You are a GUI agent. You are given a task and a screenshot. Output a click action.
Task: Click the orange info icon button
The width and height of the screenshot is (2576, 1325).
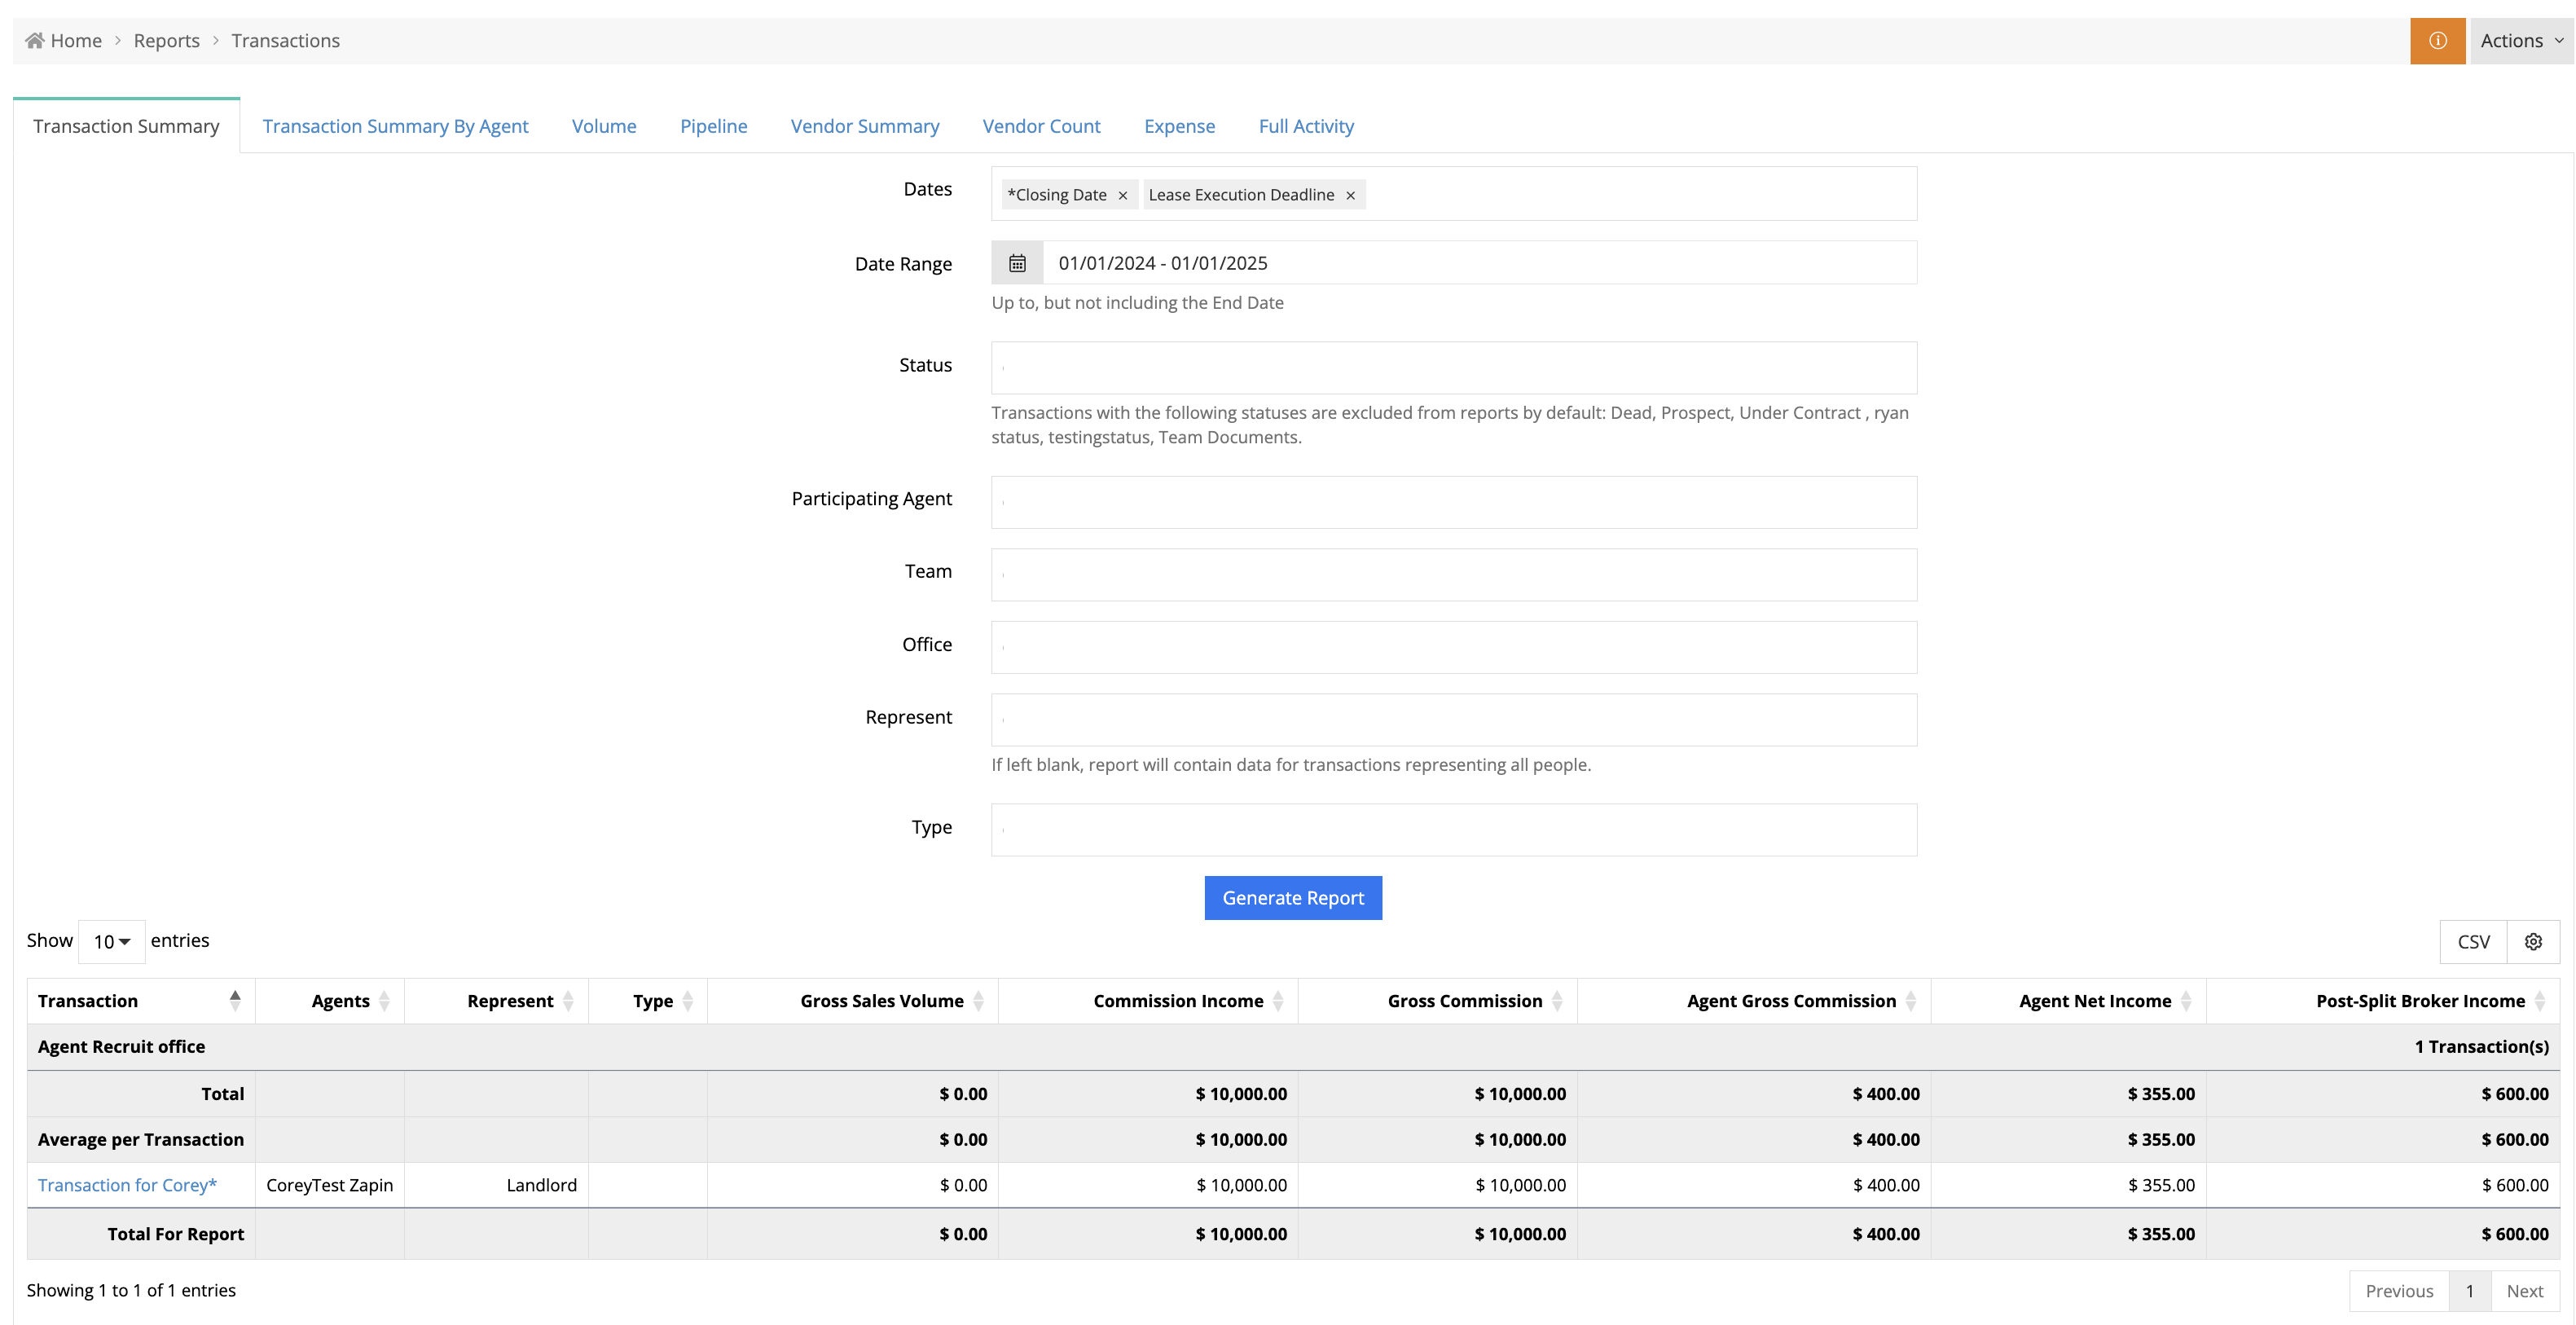2437,41
